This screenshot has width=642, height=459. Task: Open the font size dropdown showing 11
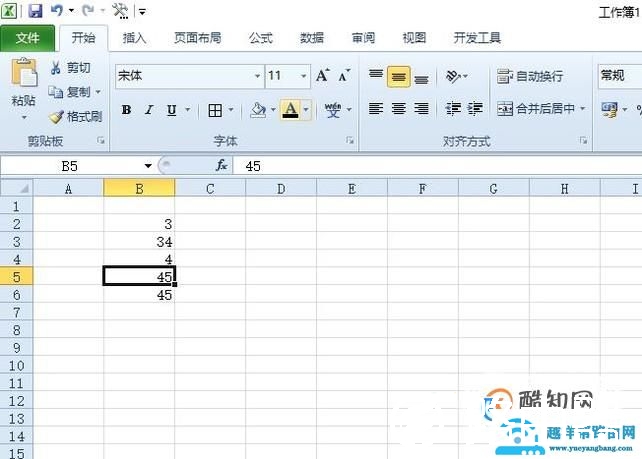[x=303, y=76]
